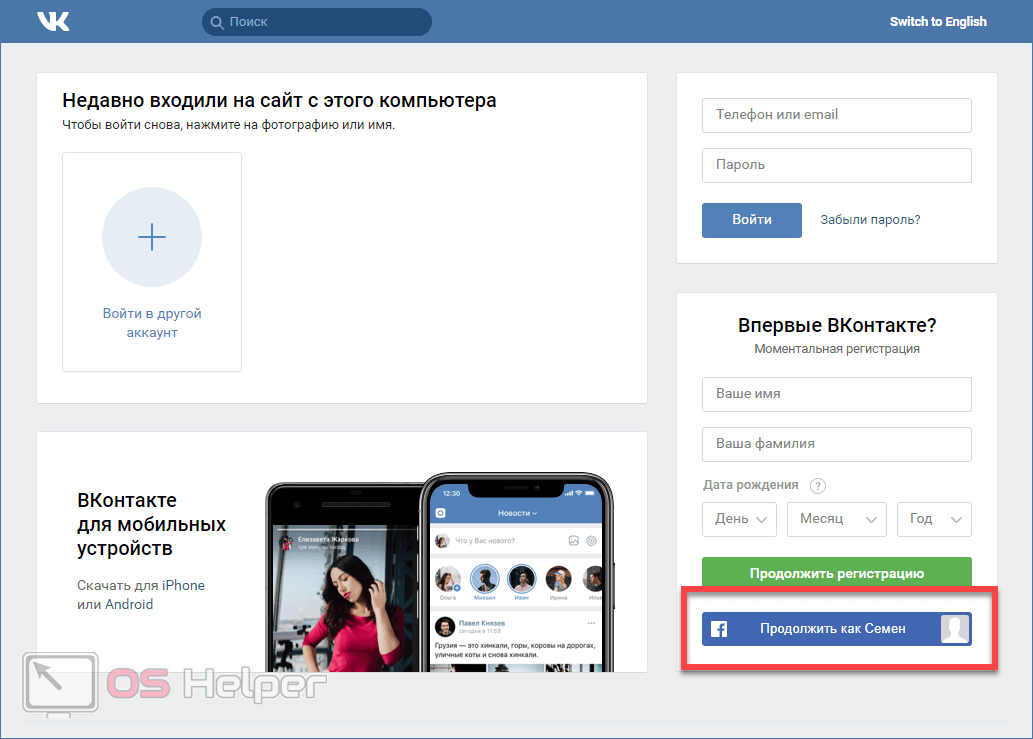Open the Год year dropdown
This screenshot has height=739, width=1033.
[x=934, y=519]
